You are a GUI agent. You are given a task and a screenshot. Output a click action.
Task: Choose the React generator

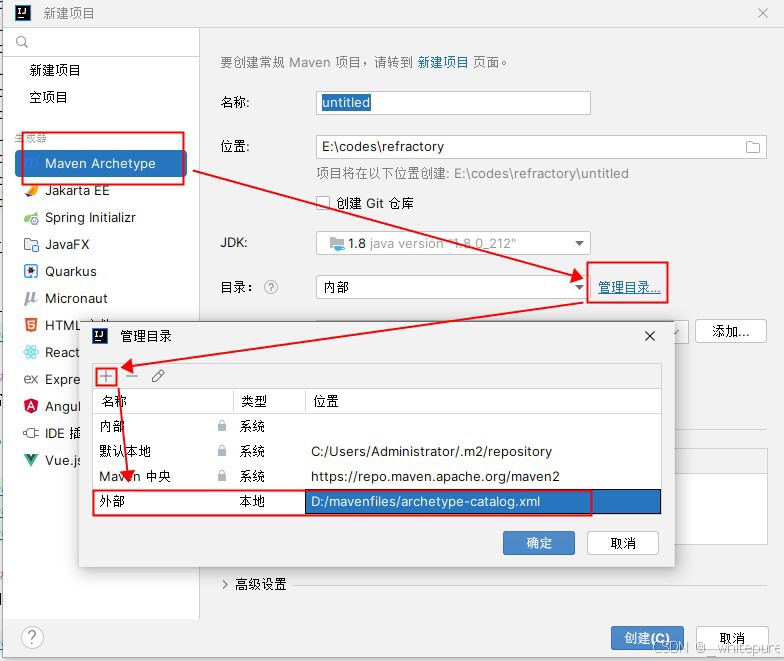[52, 352]
